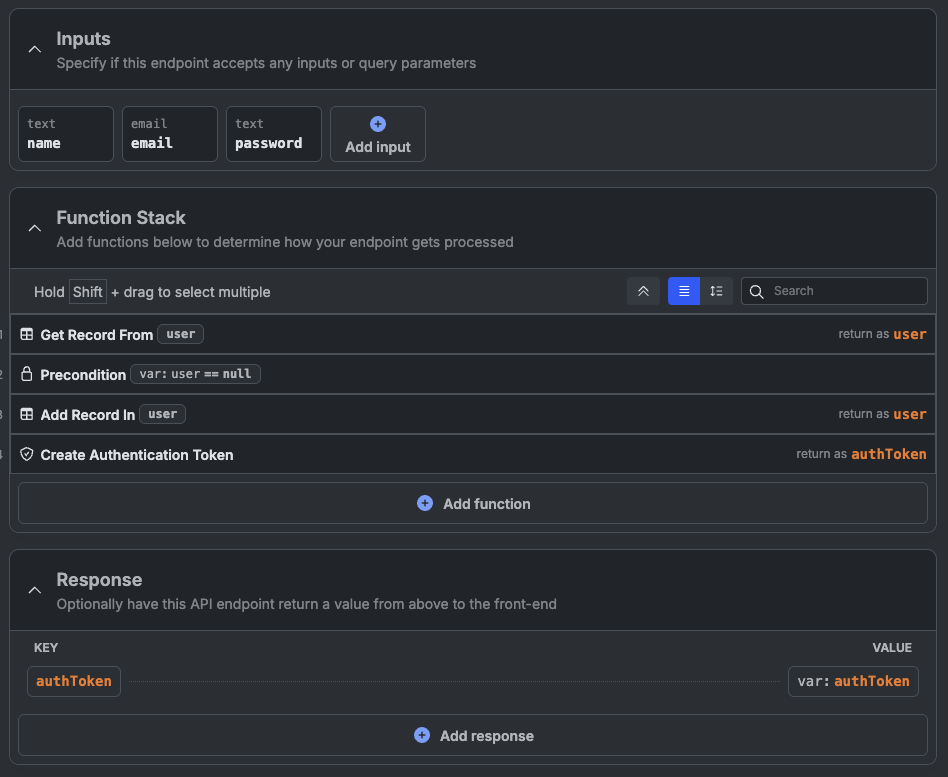
Task: Open the text name input card
Action: pos(66,134)
